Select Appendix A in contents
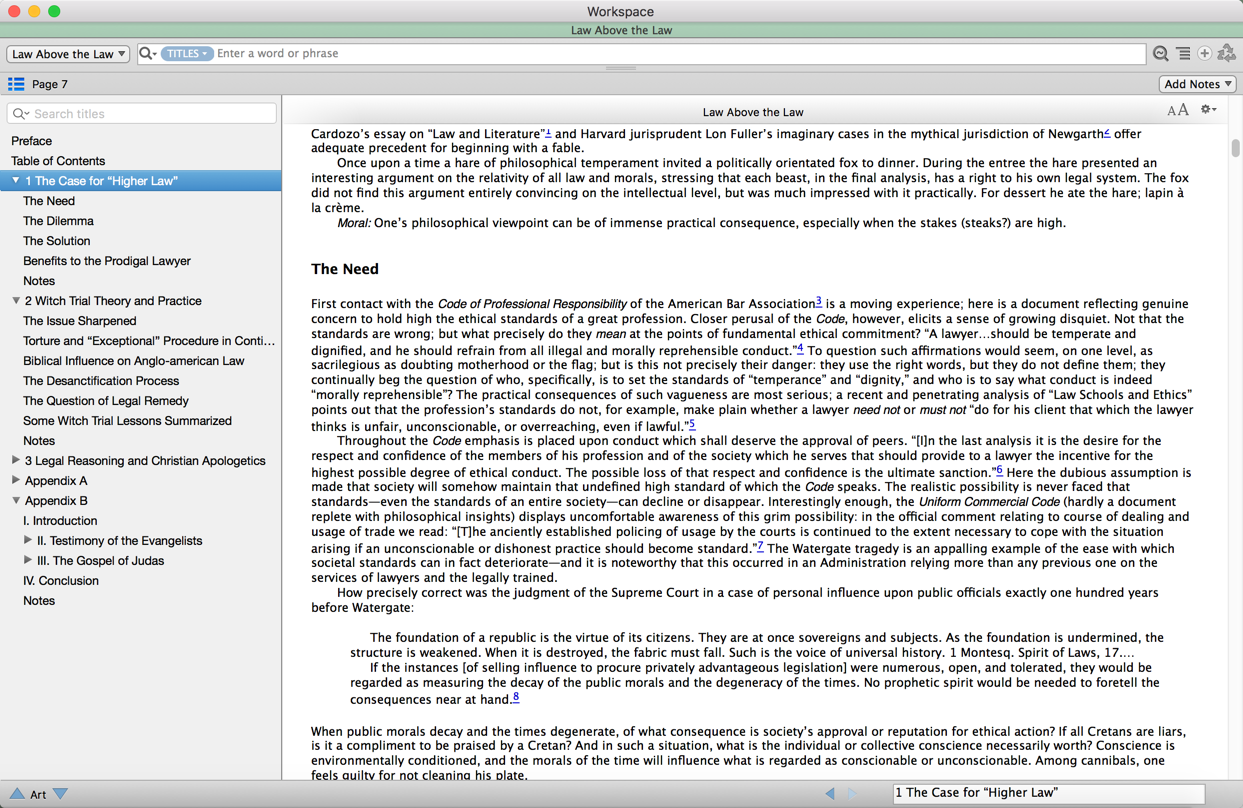This screenshot has width=1243, height=808. point(56,481)
